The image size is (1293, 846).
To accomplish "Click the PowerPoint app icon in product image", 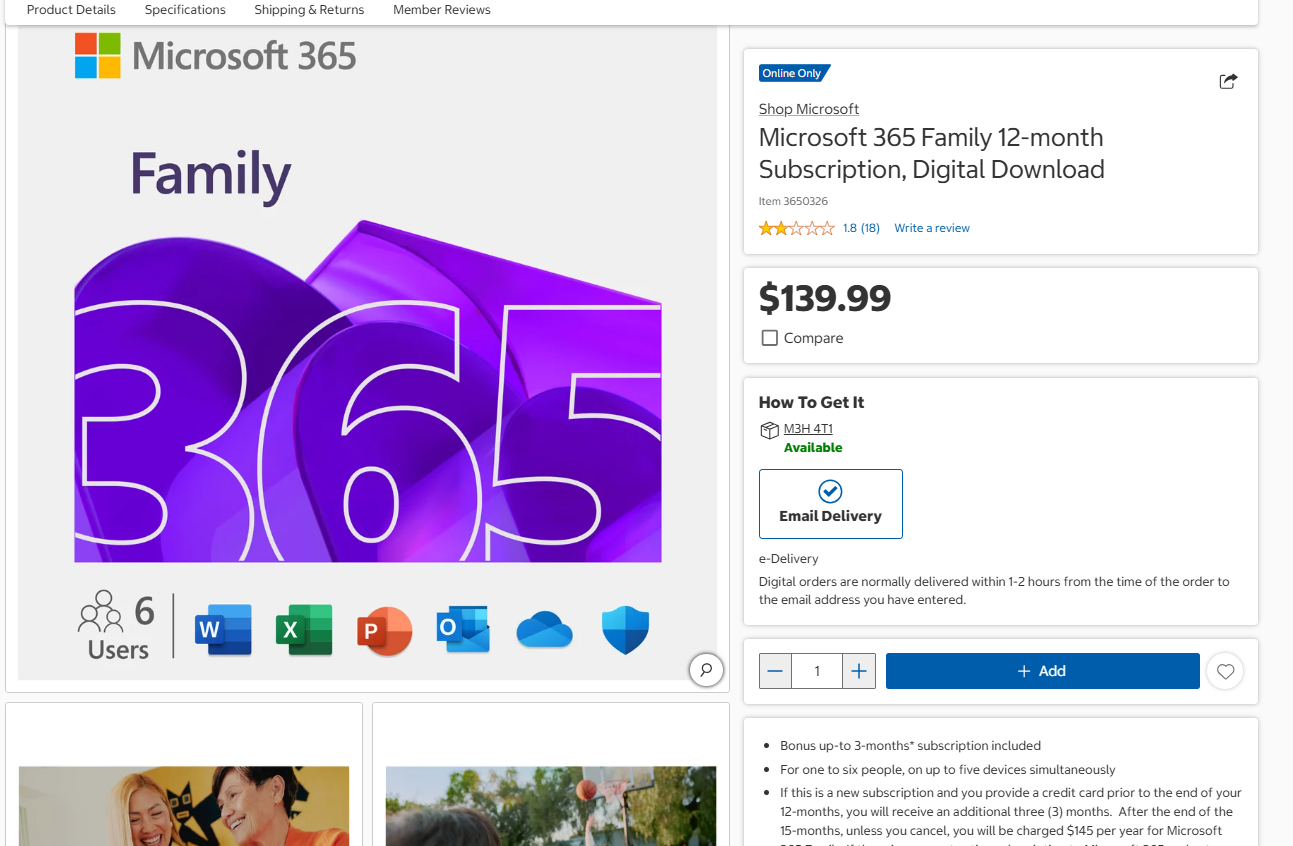I will point(385,631).
